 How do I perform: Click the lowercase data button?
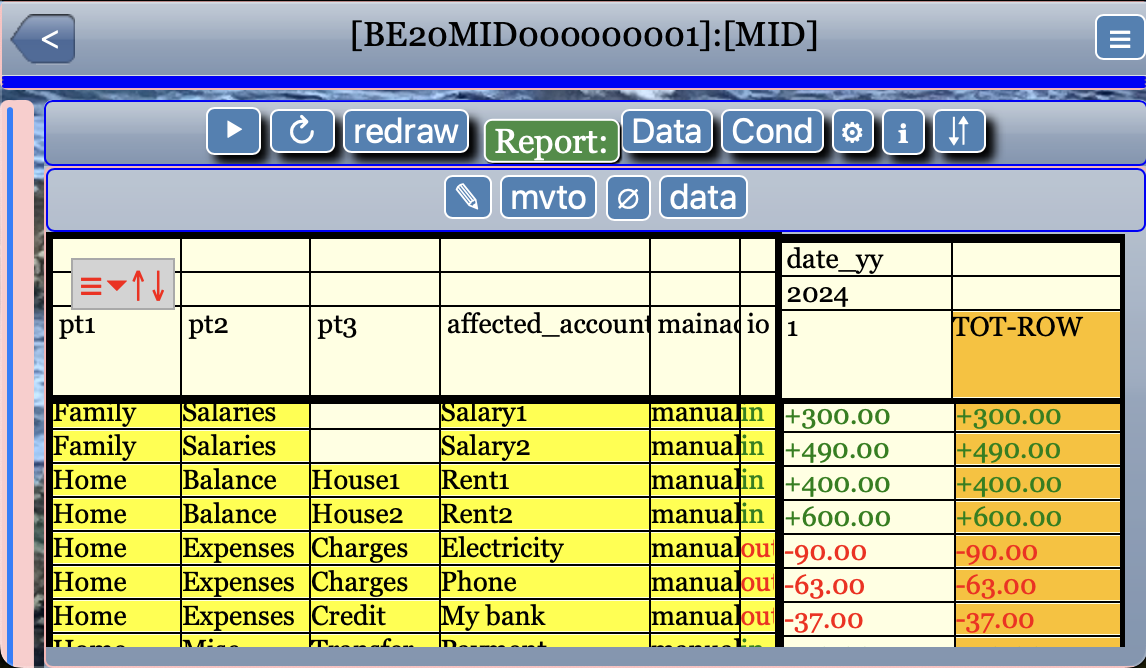pyautogui.click(x=703, y=197)
